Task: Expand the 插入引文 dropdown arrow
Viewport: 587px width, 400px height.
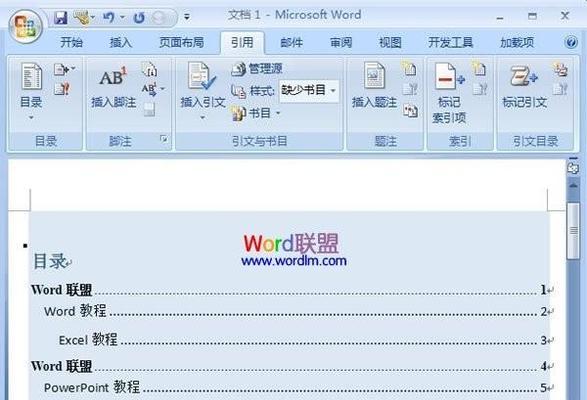Action: pyautogui.click(x=203, y=118)
